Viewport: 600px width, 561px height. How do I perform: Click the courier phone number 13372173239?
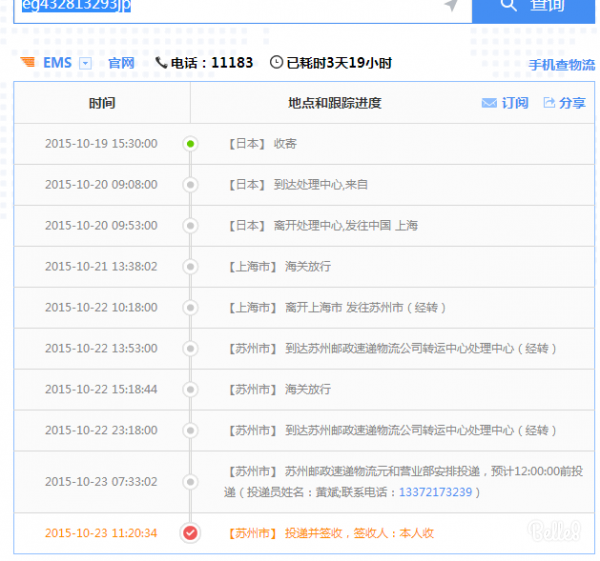point(435,492)
